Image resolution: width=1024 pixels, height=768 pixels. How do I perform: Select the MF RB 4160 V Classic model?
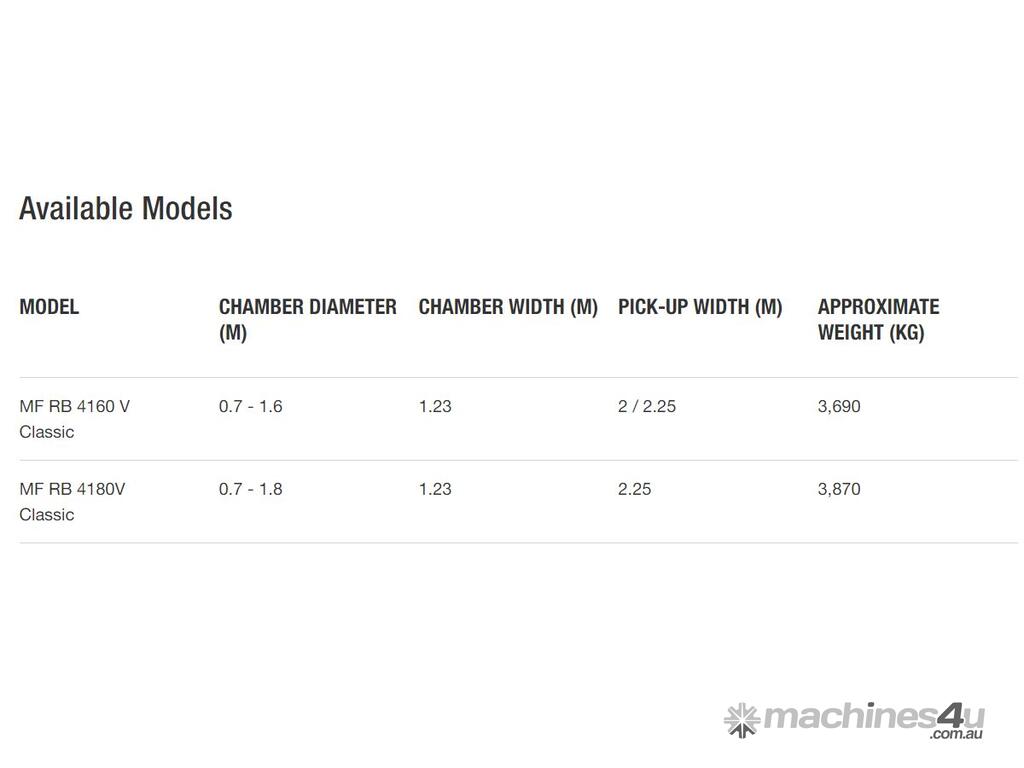tap(74, 419)
